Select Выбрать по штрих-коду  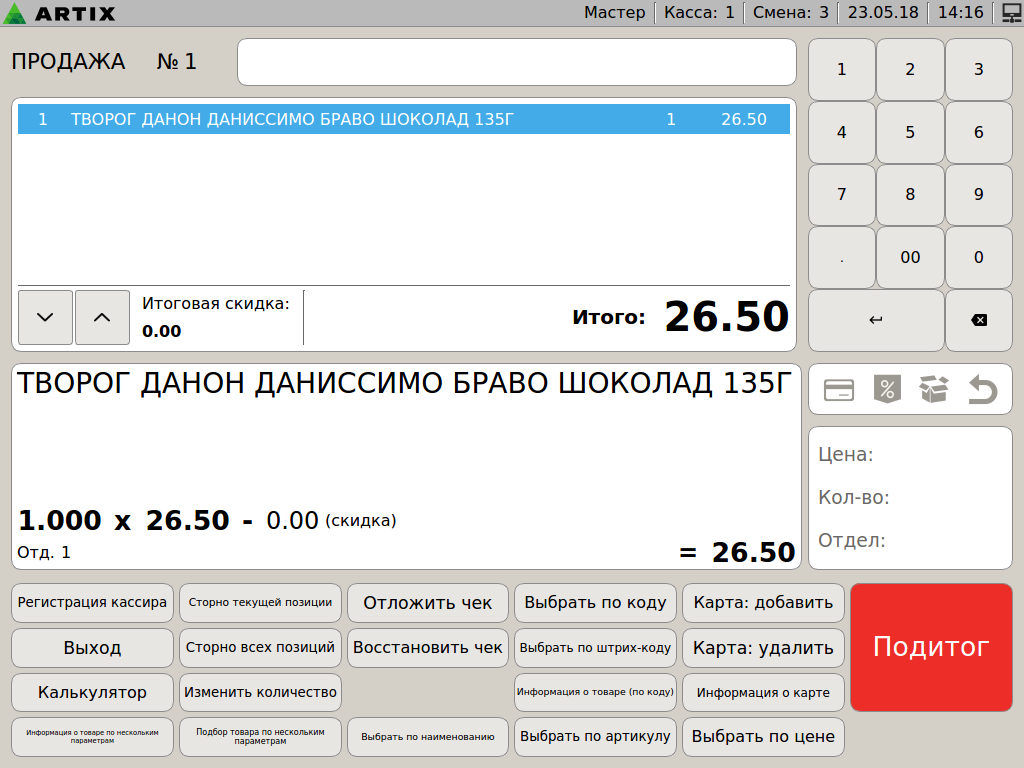(x=594, y=647)
